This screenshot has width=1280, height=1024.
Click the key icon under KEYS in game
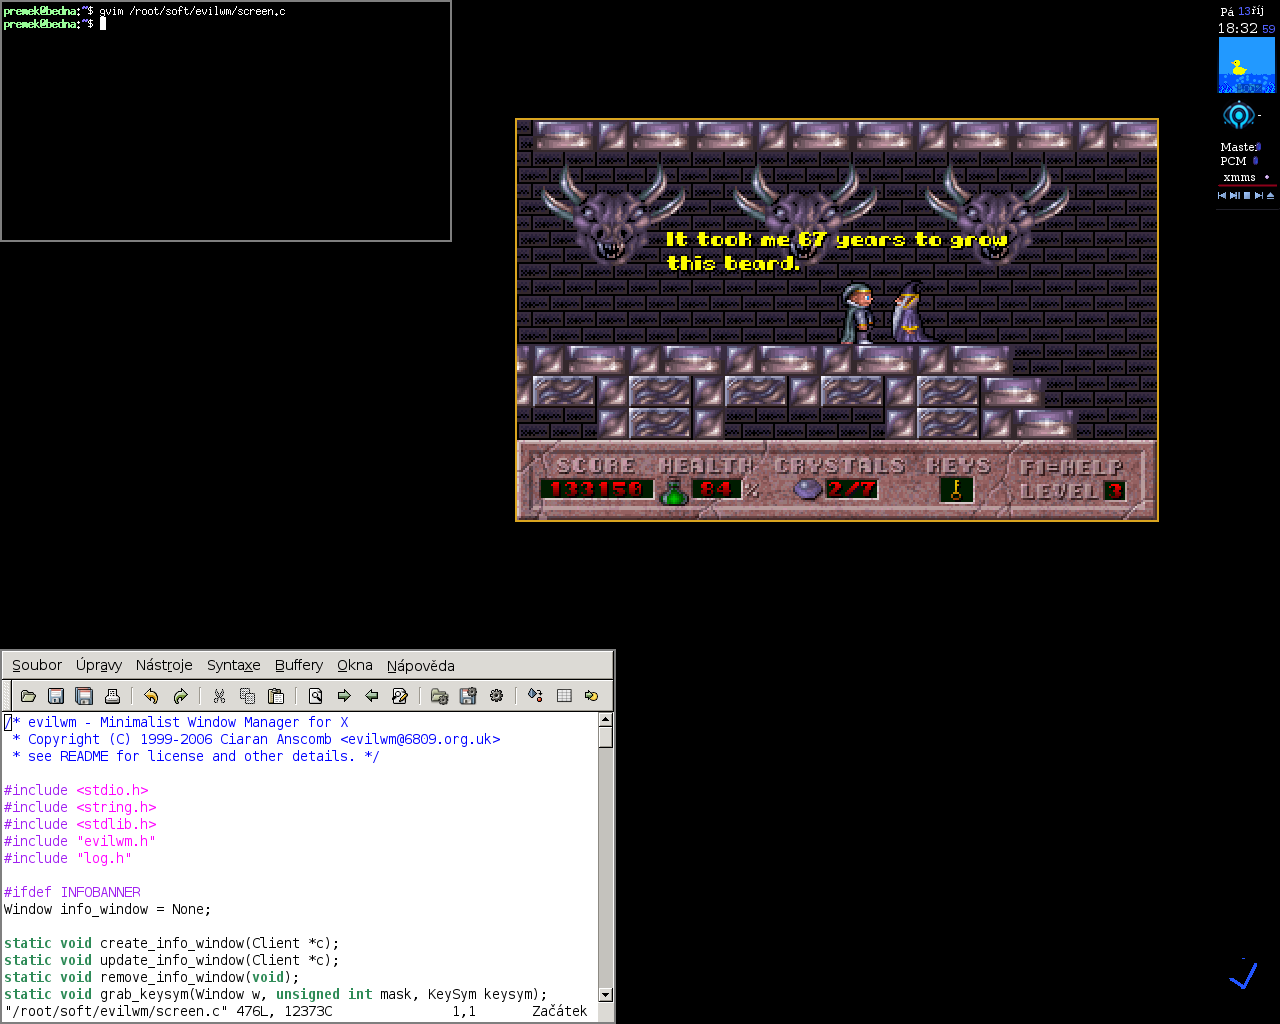957,489
